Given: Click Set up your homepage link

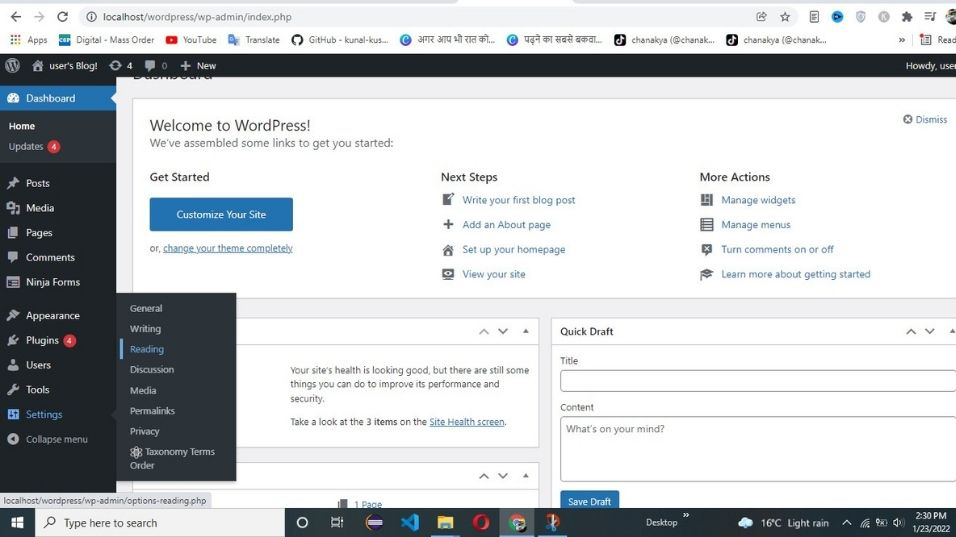Looking at the screenshot, I should (x=513, y=249).
